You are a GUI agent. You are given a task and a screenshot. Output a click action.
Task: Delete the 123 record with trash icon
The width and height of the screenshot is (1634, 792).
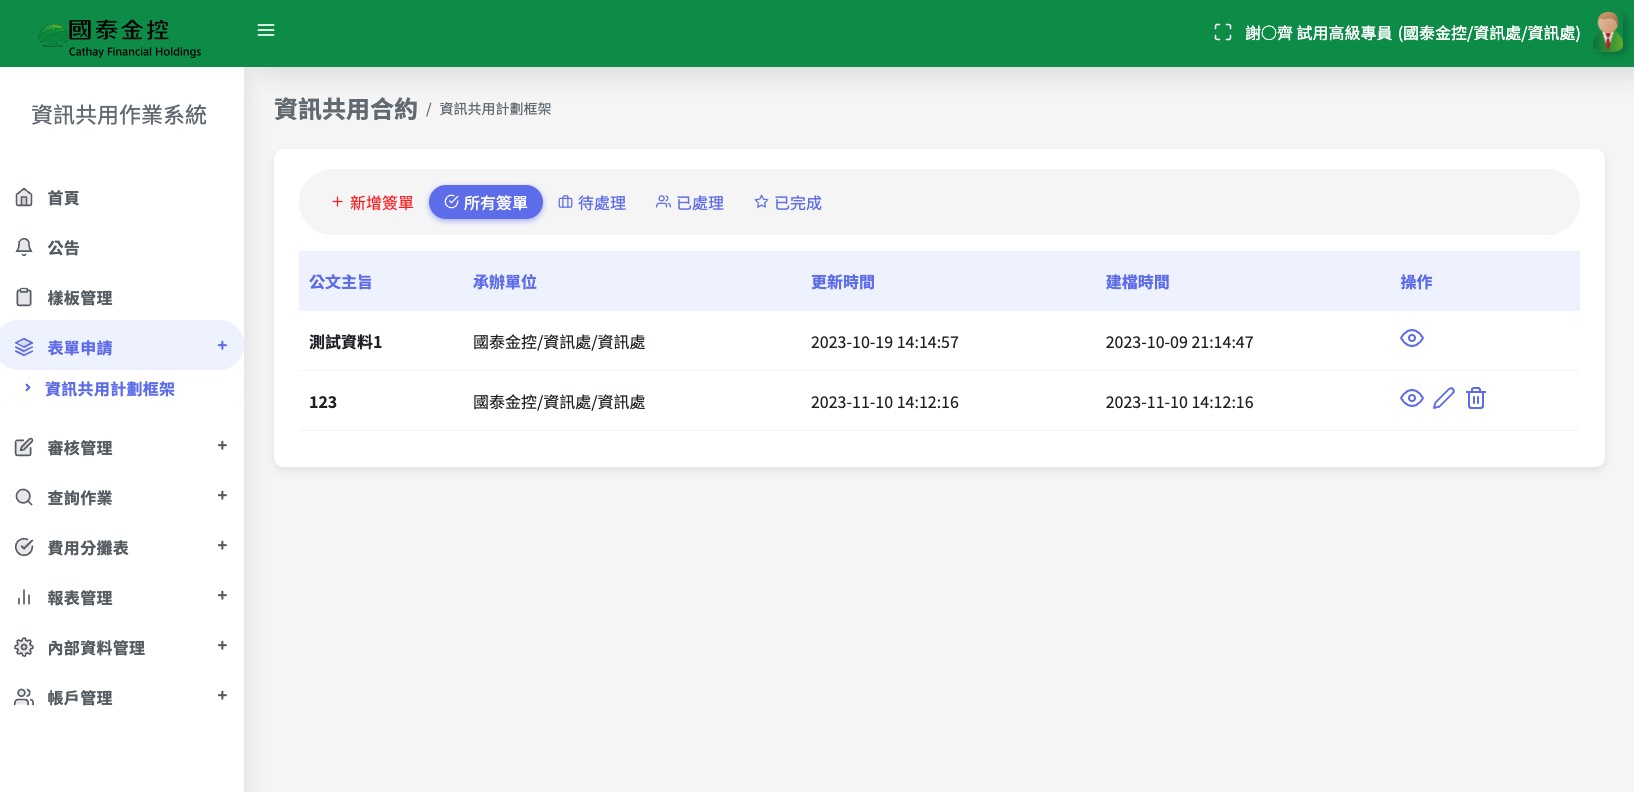point(1475,399)
